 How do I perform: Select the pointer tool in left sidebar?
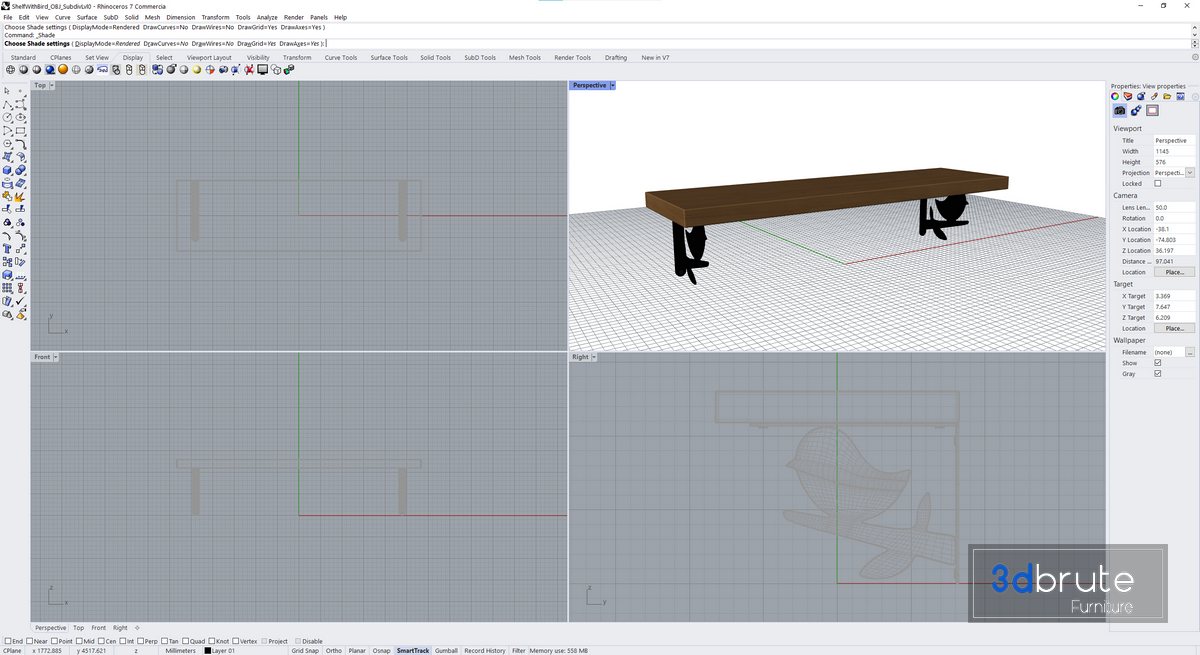(8, 91)
